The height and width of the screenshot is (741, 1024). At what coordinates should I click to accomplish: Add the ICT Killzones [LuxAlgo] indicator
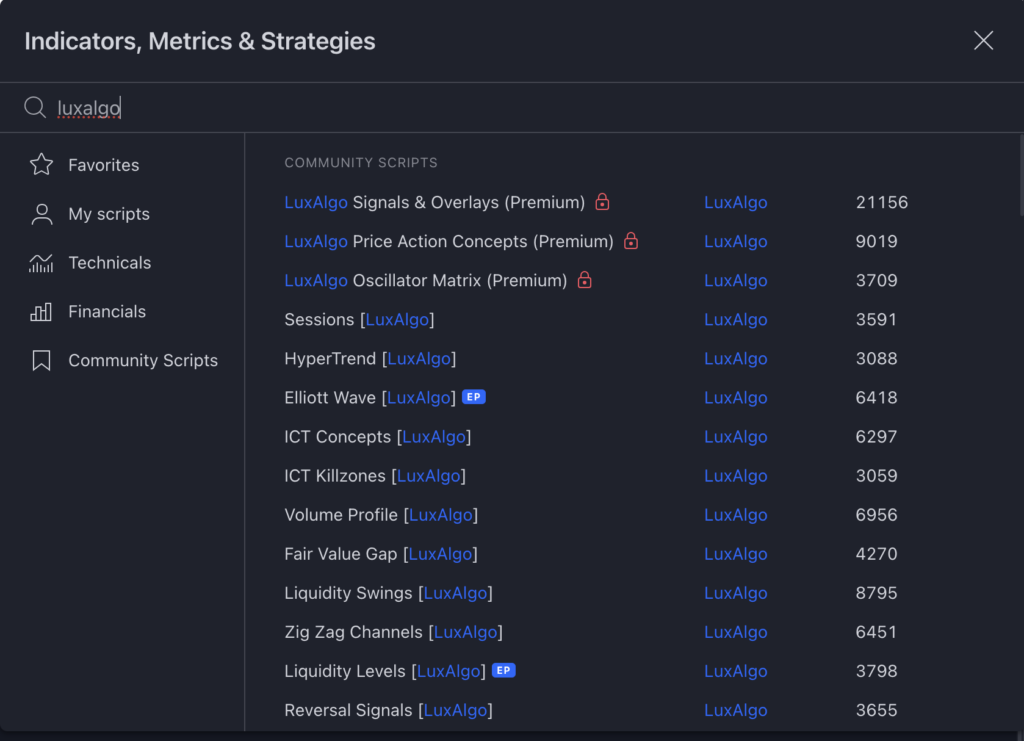pyautogui.click(x=375, y=476)
